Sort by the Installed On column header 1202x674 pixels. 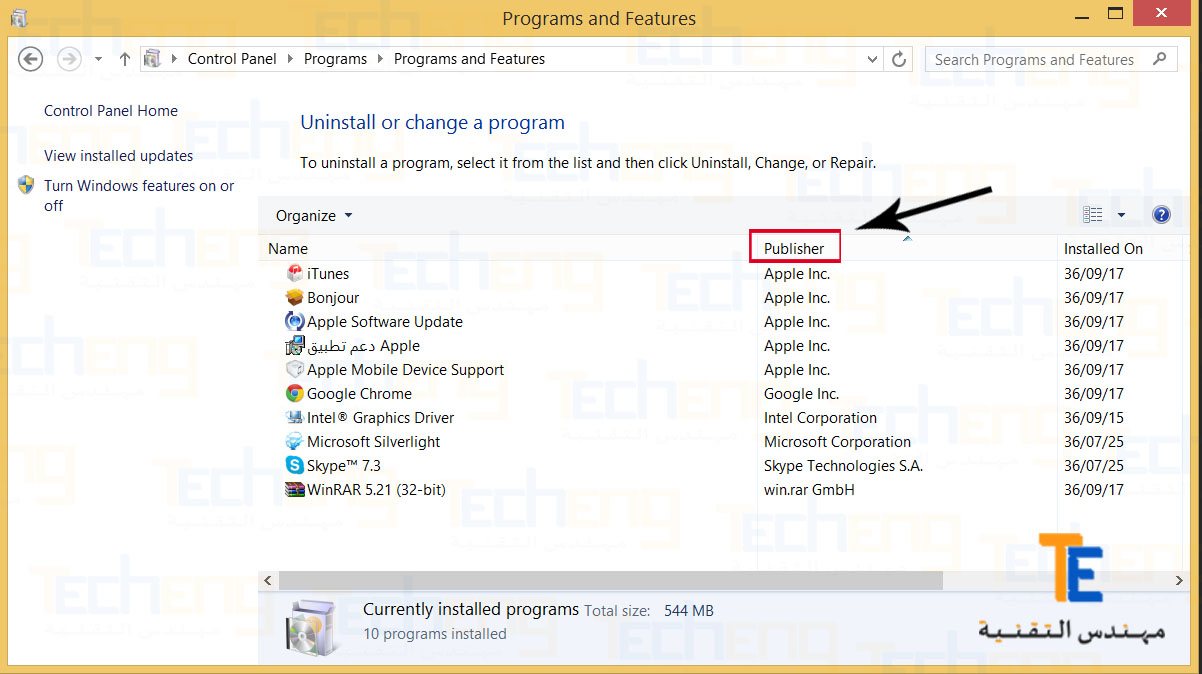1103,248
